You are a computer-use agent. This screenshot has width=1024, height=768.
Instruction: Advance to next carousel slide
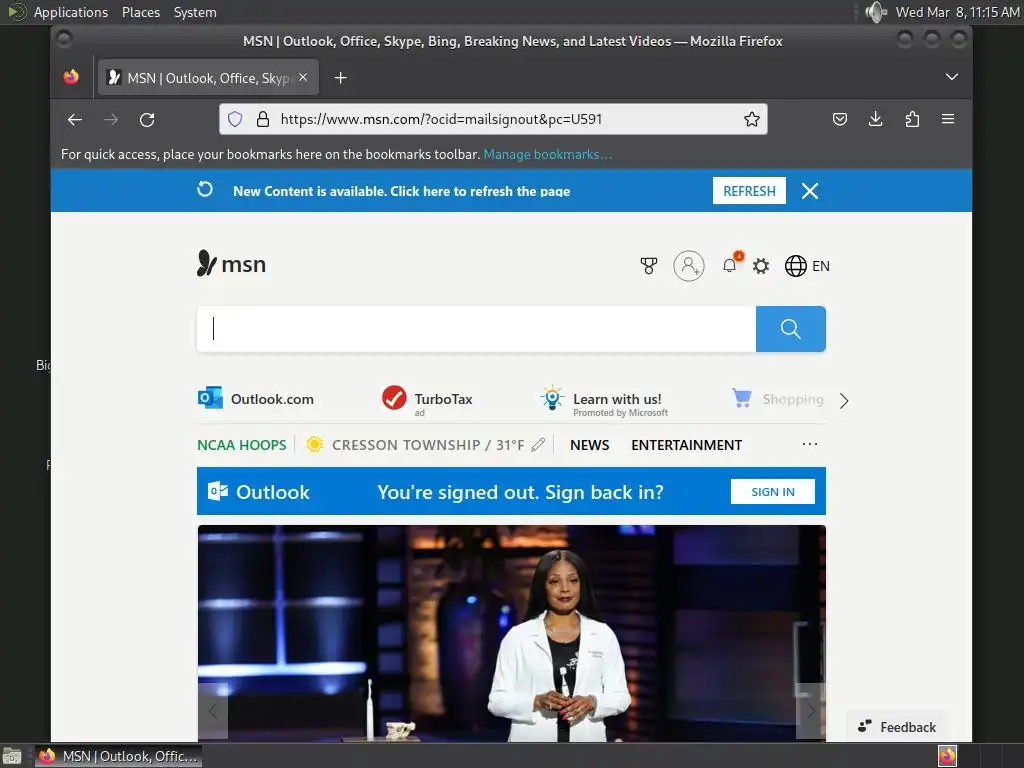coord(810,711)
